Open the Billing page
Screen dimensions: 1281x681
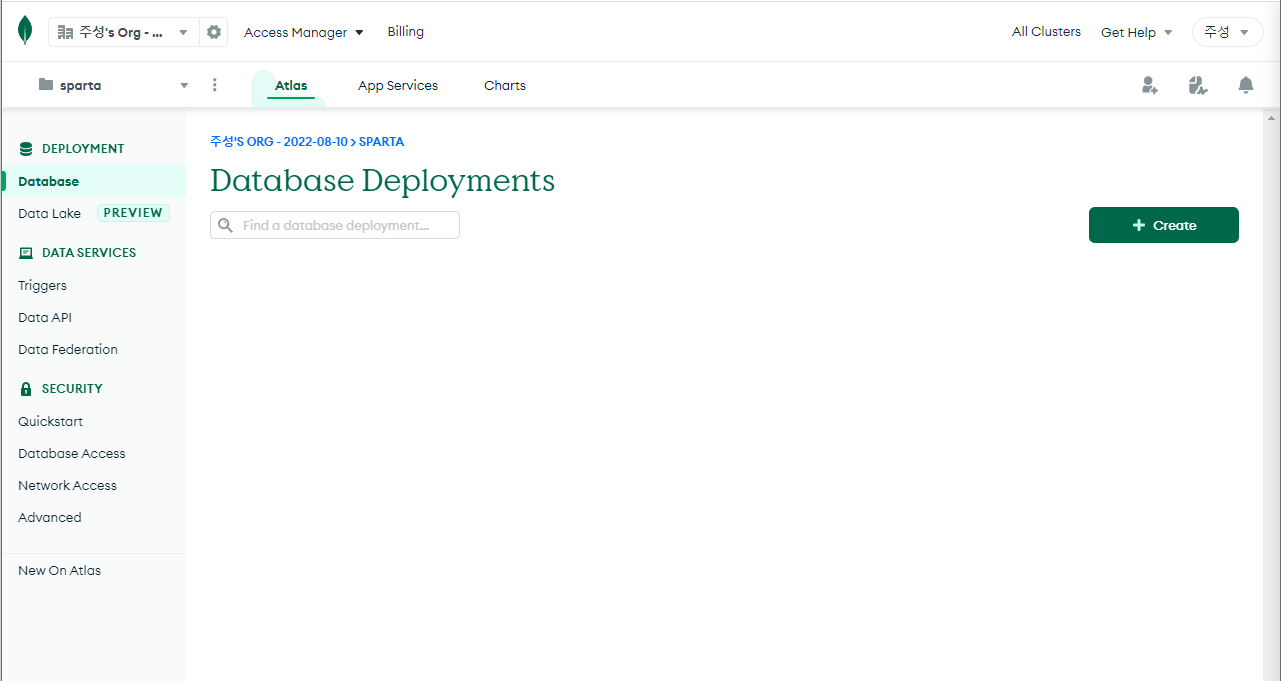click(x=406, y=32)
